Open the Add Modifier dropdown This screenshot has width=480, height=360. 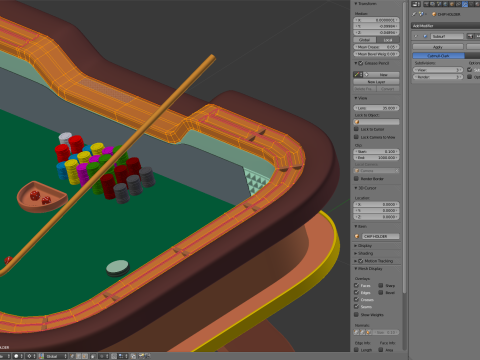click(446, 26)
